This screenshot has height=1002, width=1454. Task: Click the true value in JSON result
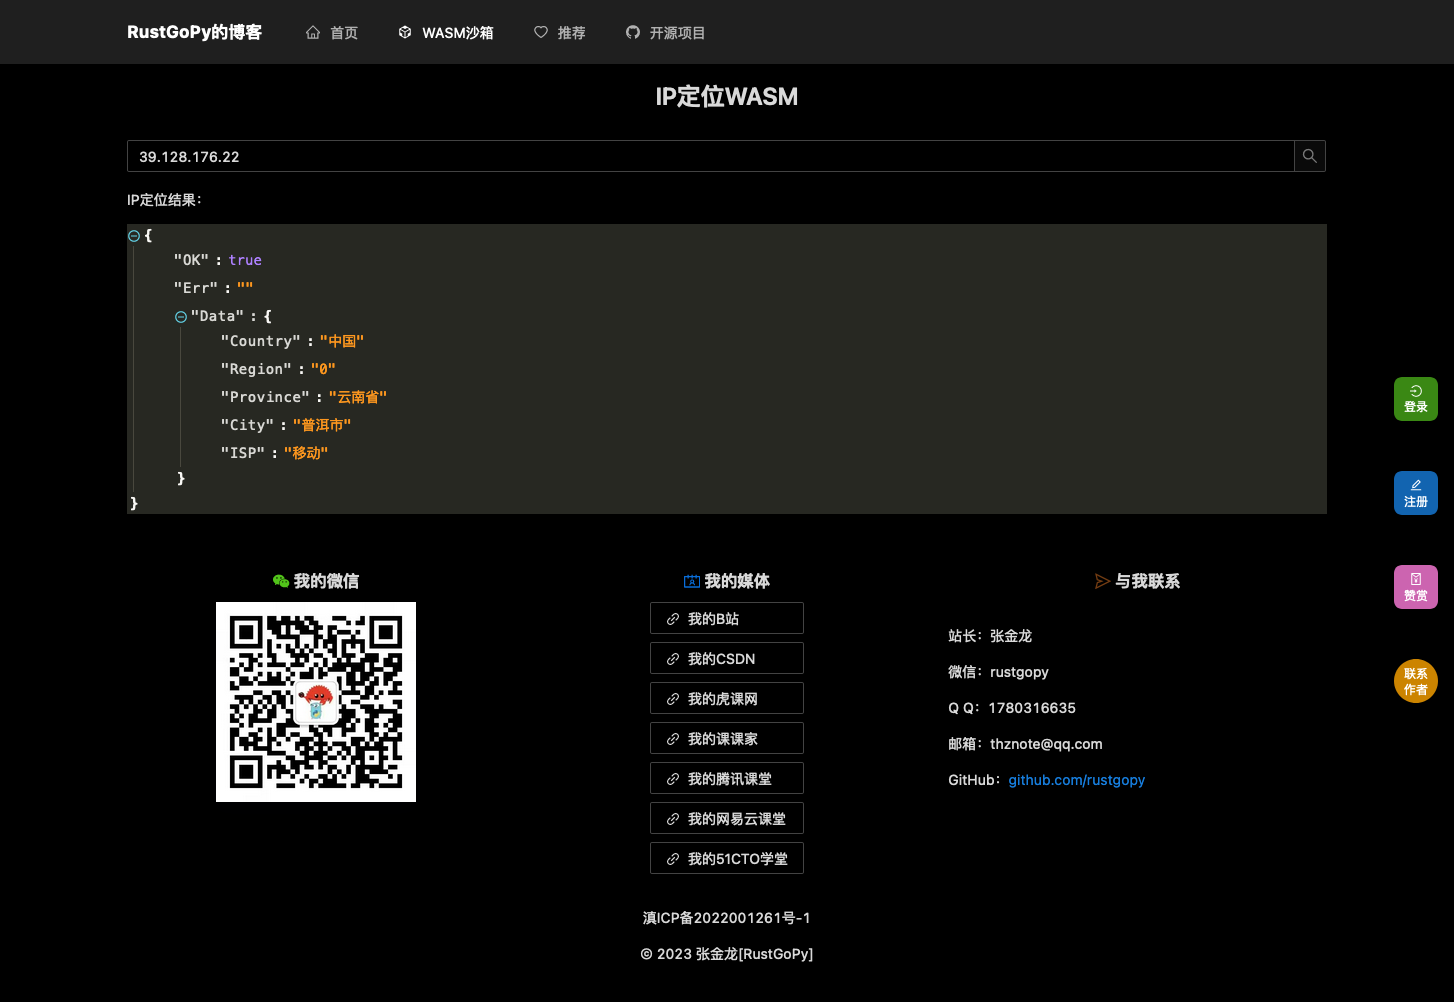(x=245, y=260)
